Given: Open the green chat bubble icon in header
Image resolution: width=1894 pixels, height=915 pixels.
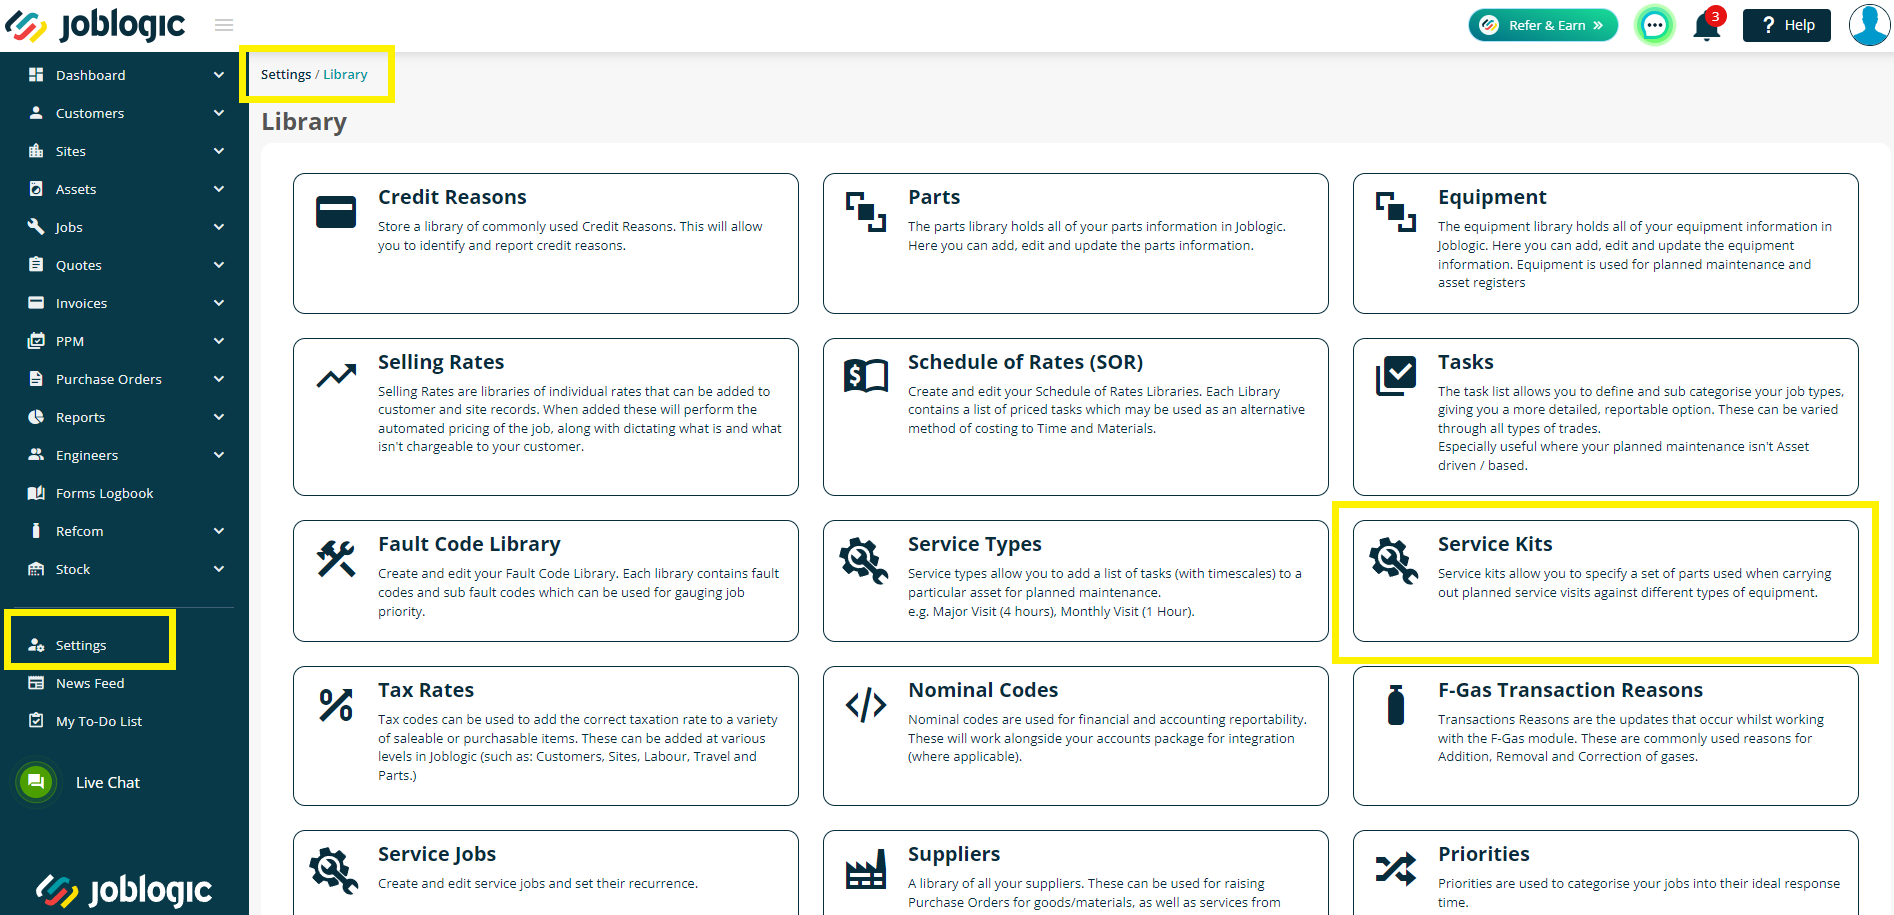Looking at the screenshot, I should [1655, 25].
